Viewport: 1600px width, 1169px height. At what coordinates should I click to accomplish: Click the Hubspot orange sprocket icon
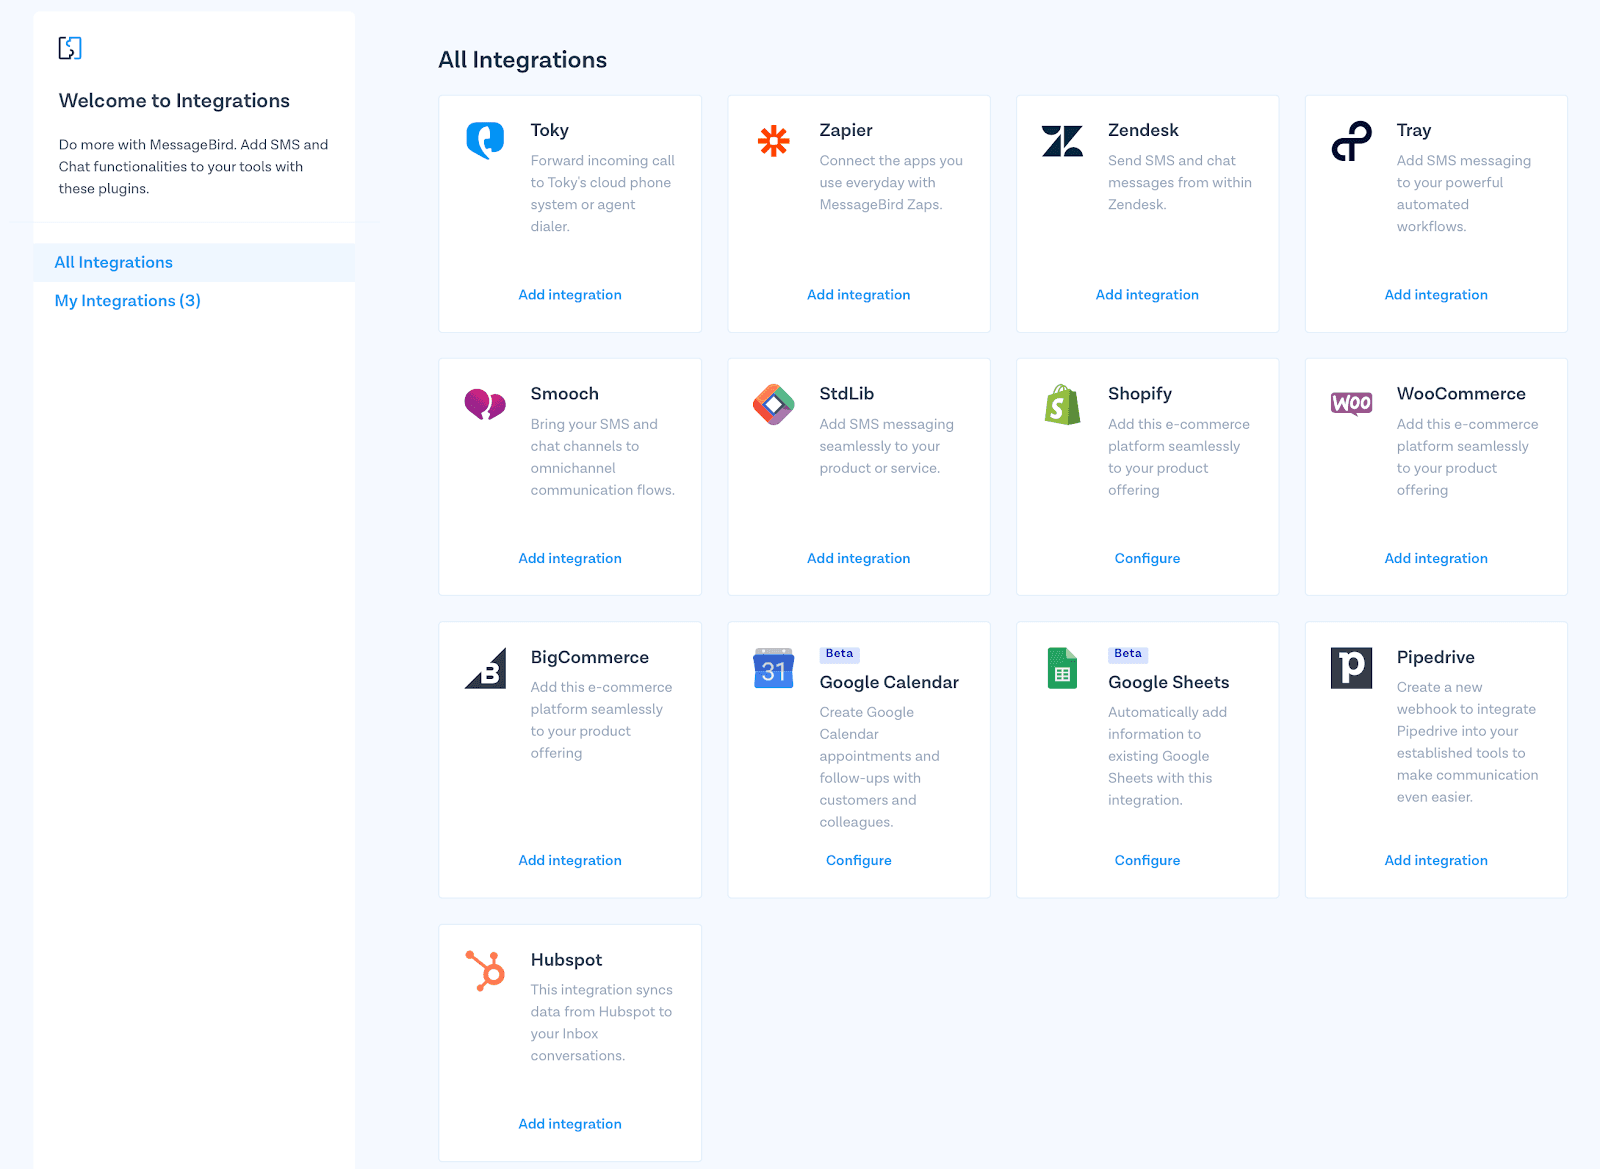[485, 971]
